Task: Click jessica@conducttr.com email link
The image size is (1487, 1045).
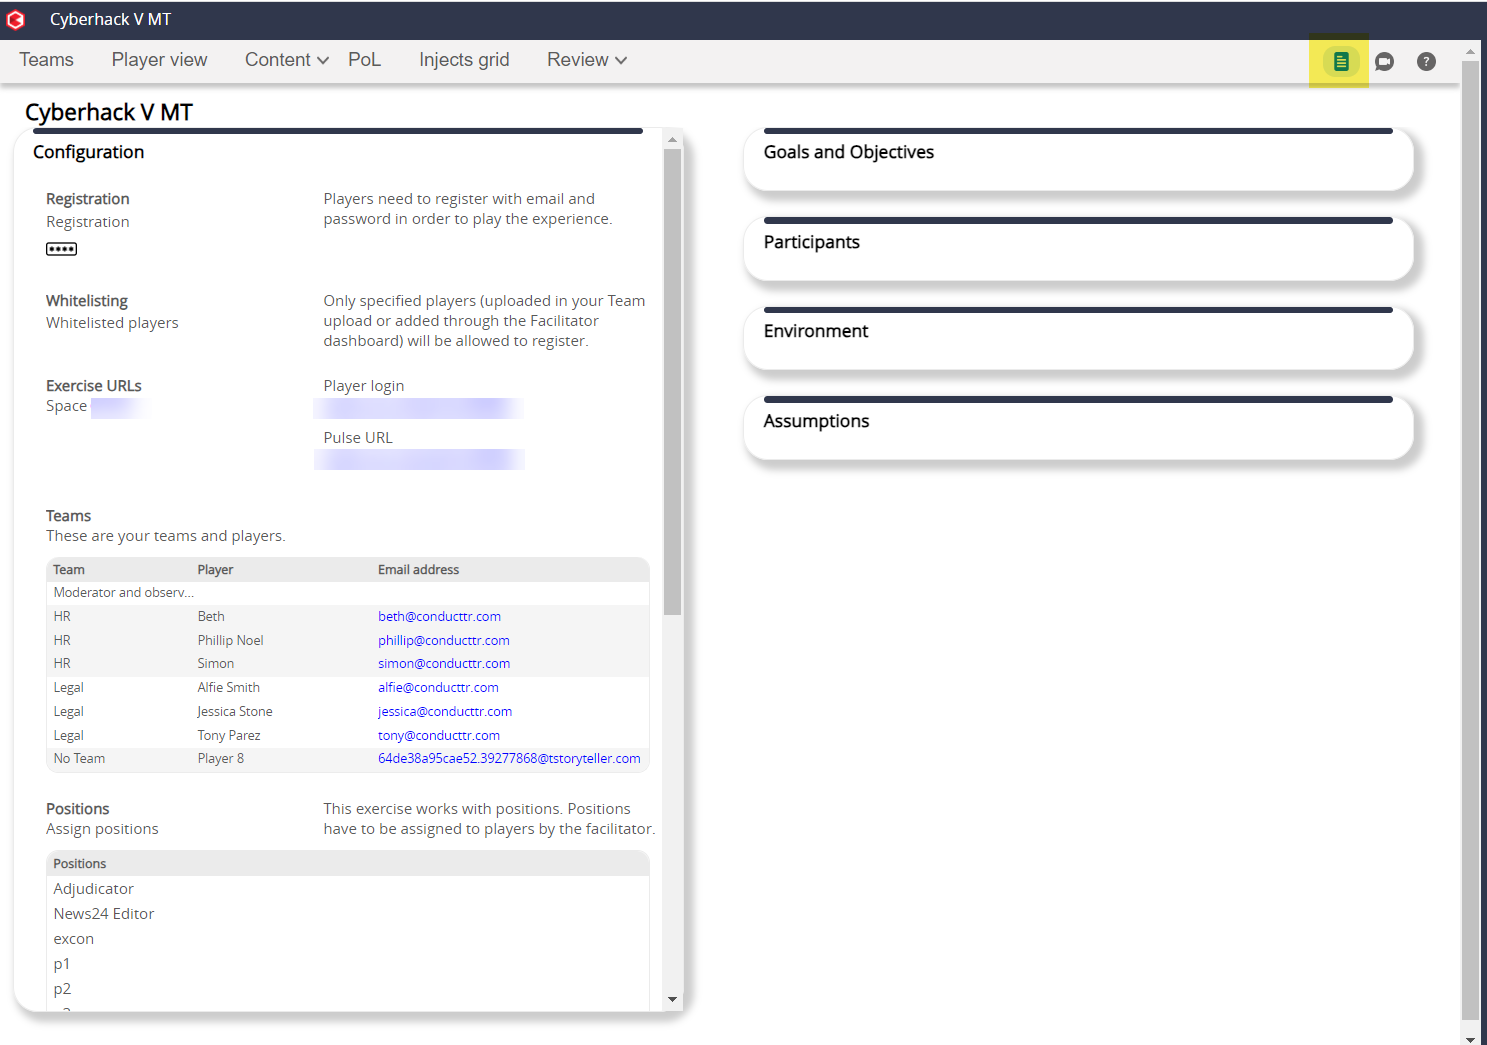Action: click(444, 712)
